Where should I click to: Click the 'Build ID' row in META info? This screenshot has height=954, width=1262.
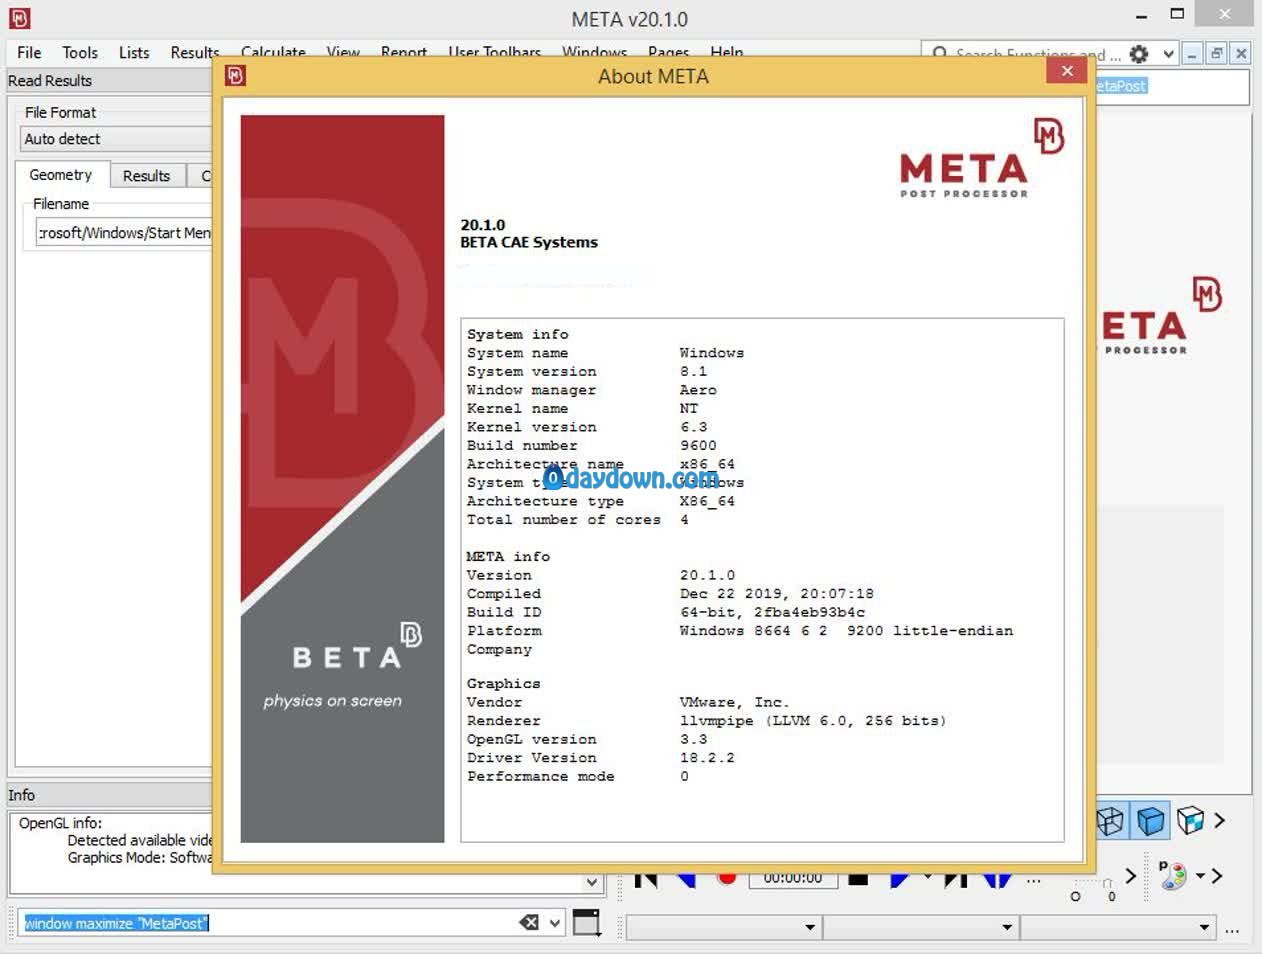tap(666, 612)
